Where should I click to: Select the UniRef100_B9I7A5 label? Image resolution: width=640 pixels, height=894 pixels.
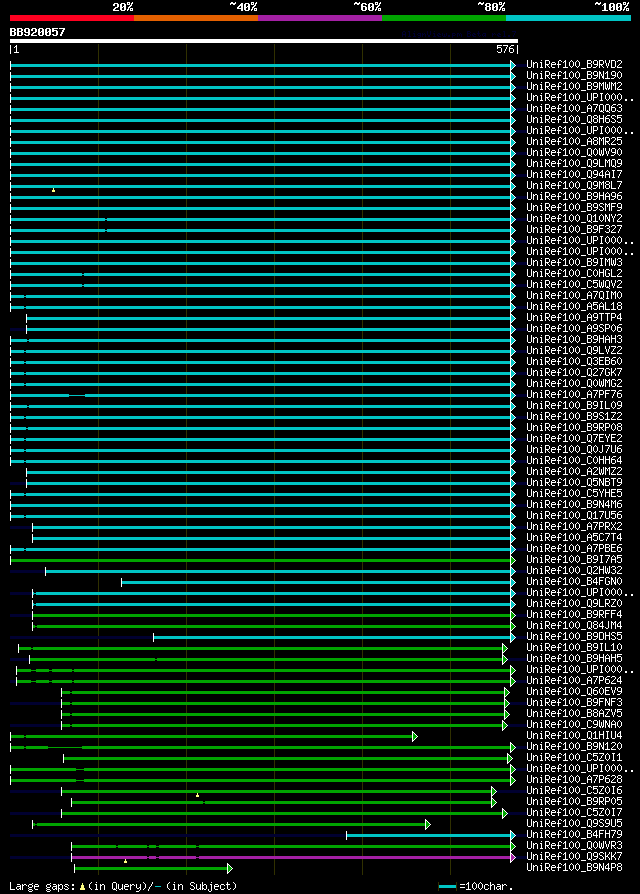tap(574, 559)
